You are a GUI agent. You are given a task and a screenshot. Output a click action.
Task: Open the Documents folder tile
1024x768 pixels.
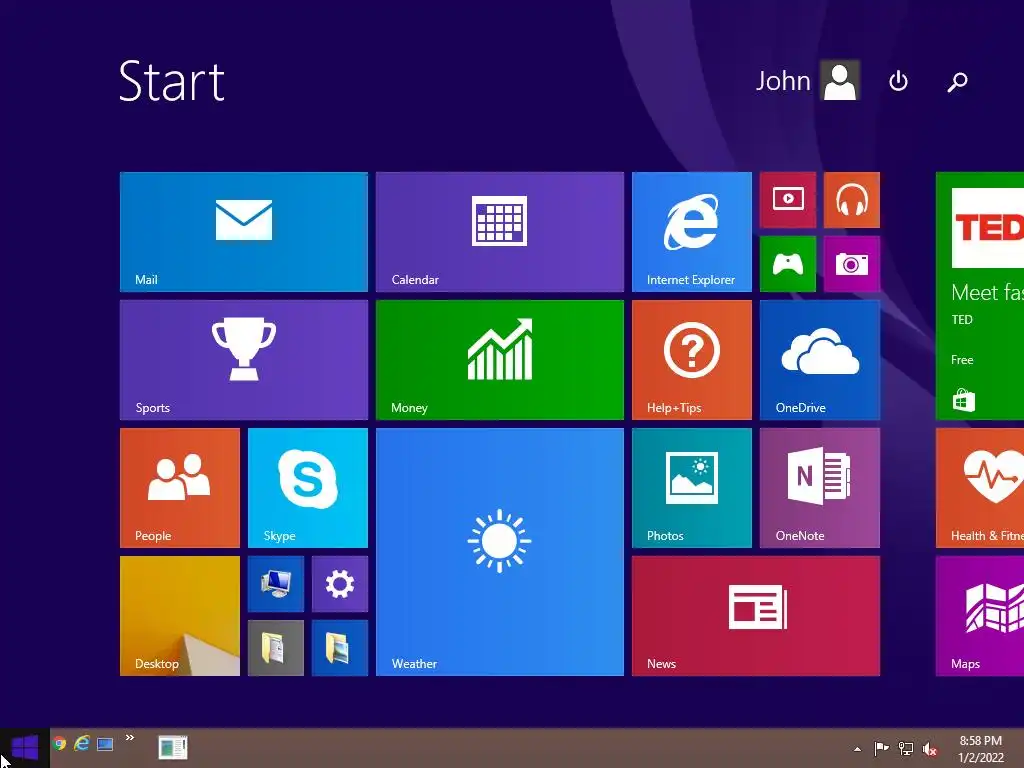tap(276, 648)
